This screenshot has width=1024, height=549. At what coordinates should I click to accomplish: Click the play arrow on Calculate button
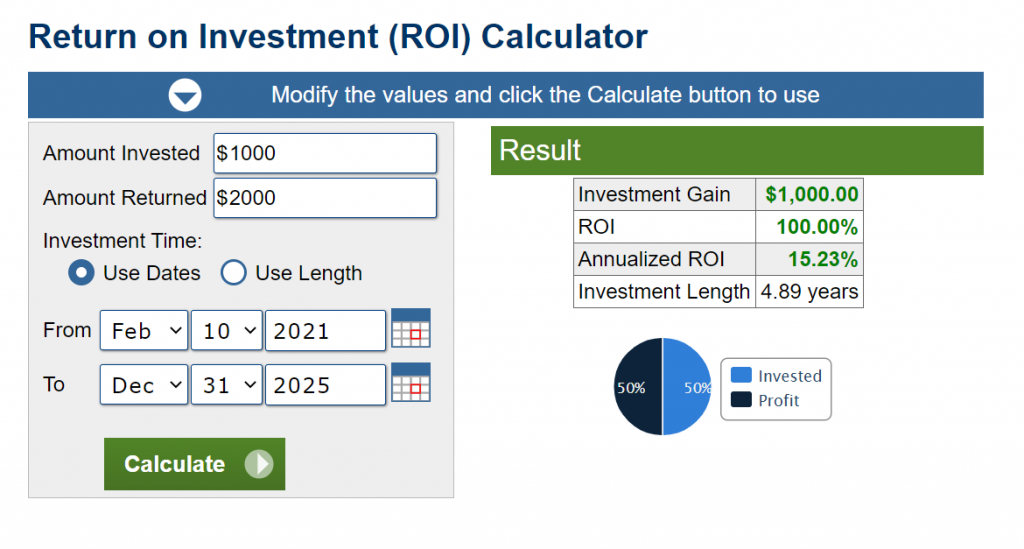pos(258,464)
